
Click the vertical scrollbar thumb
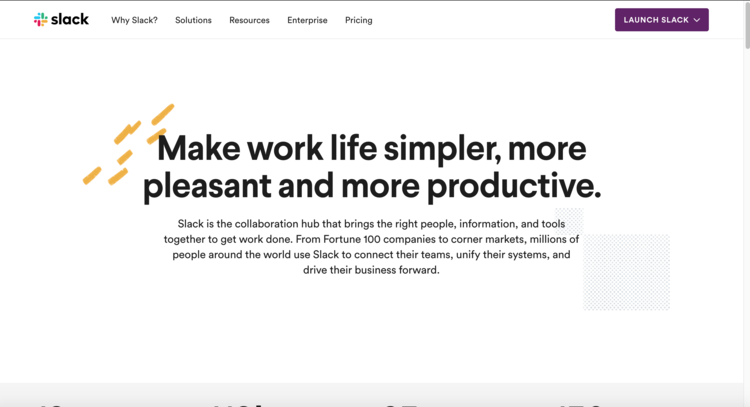747,24
